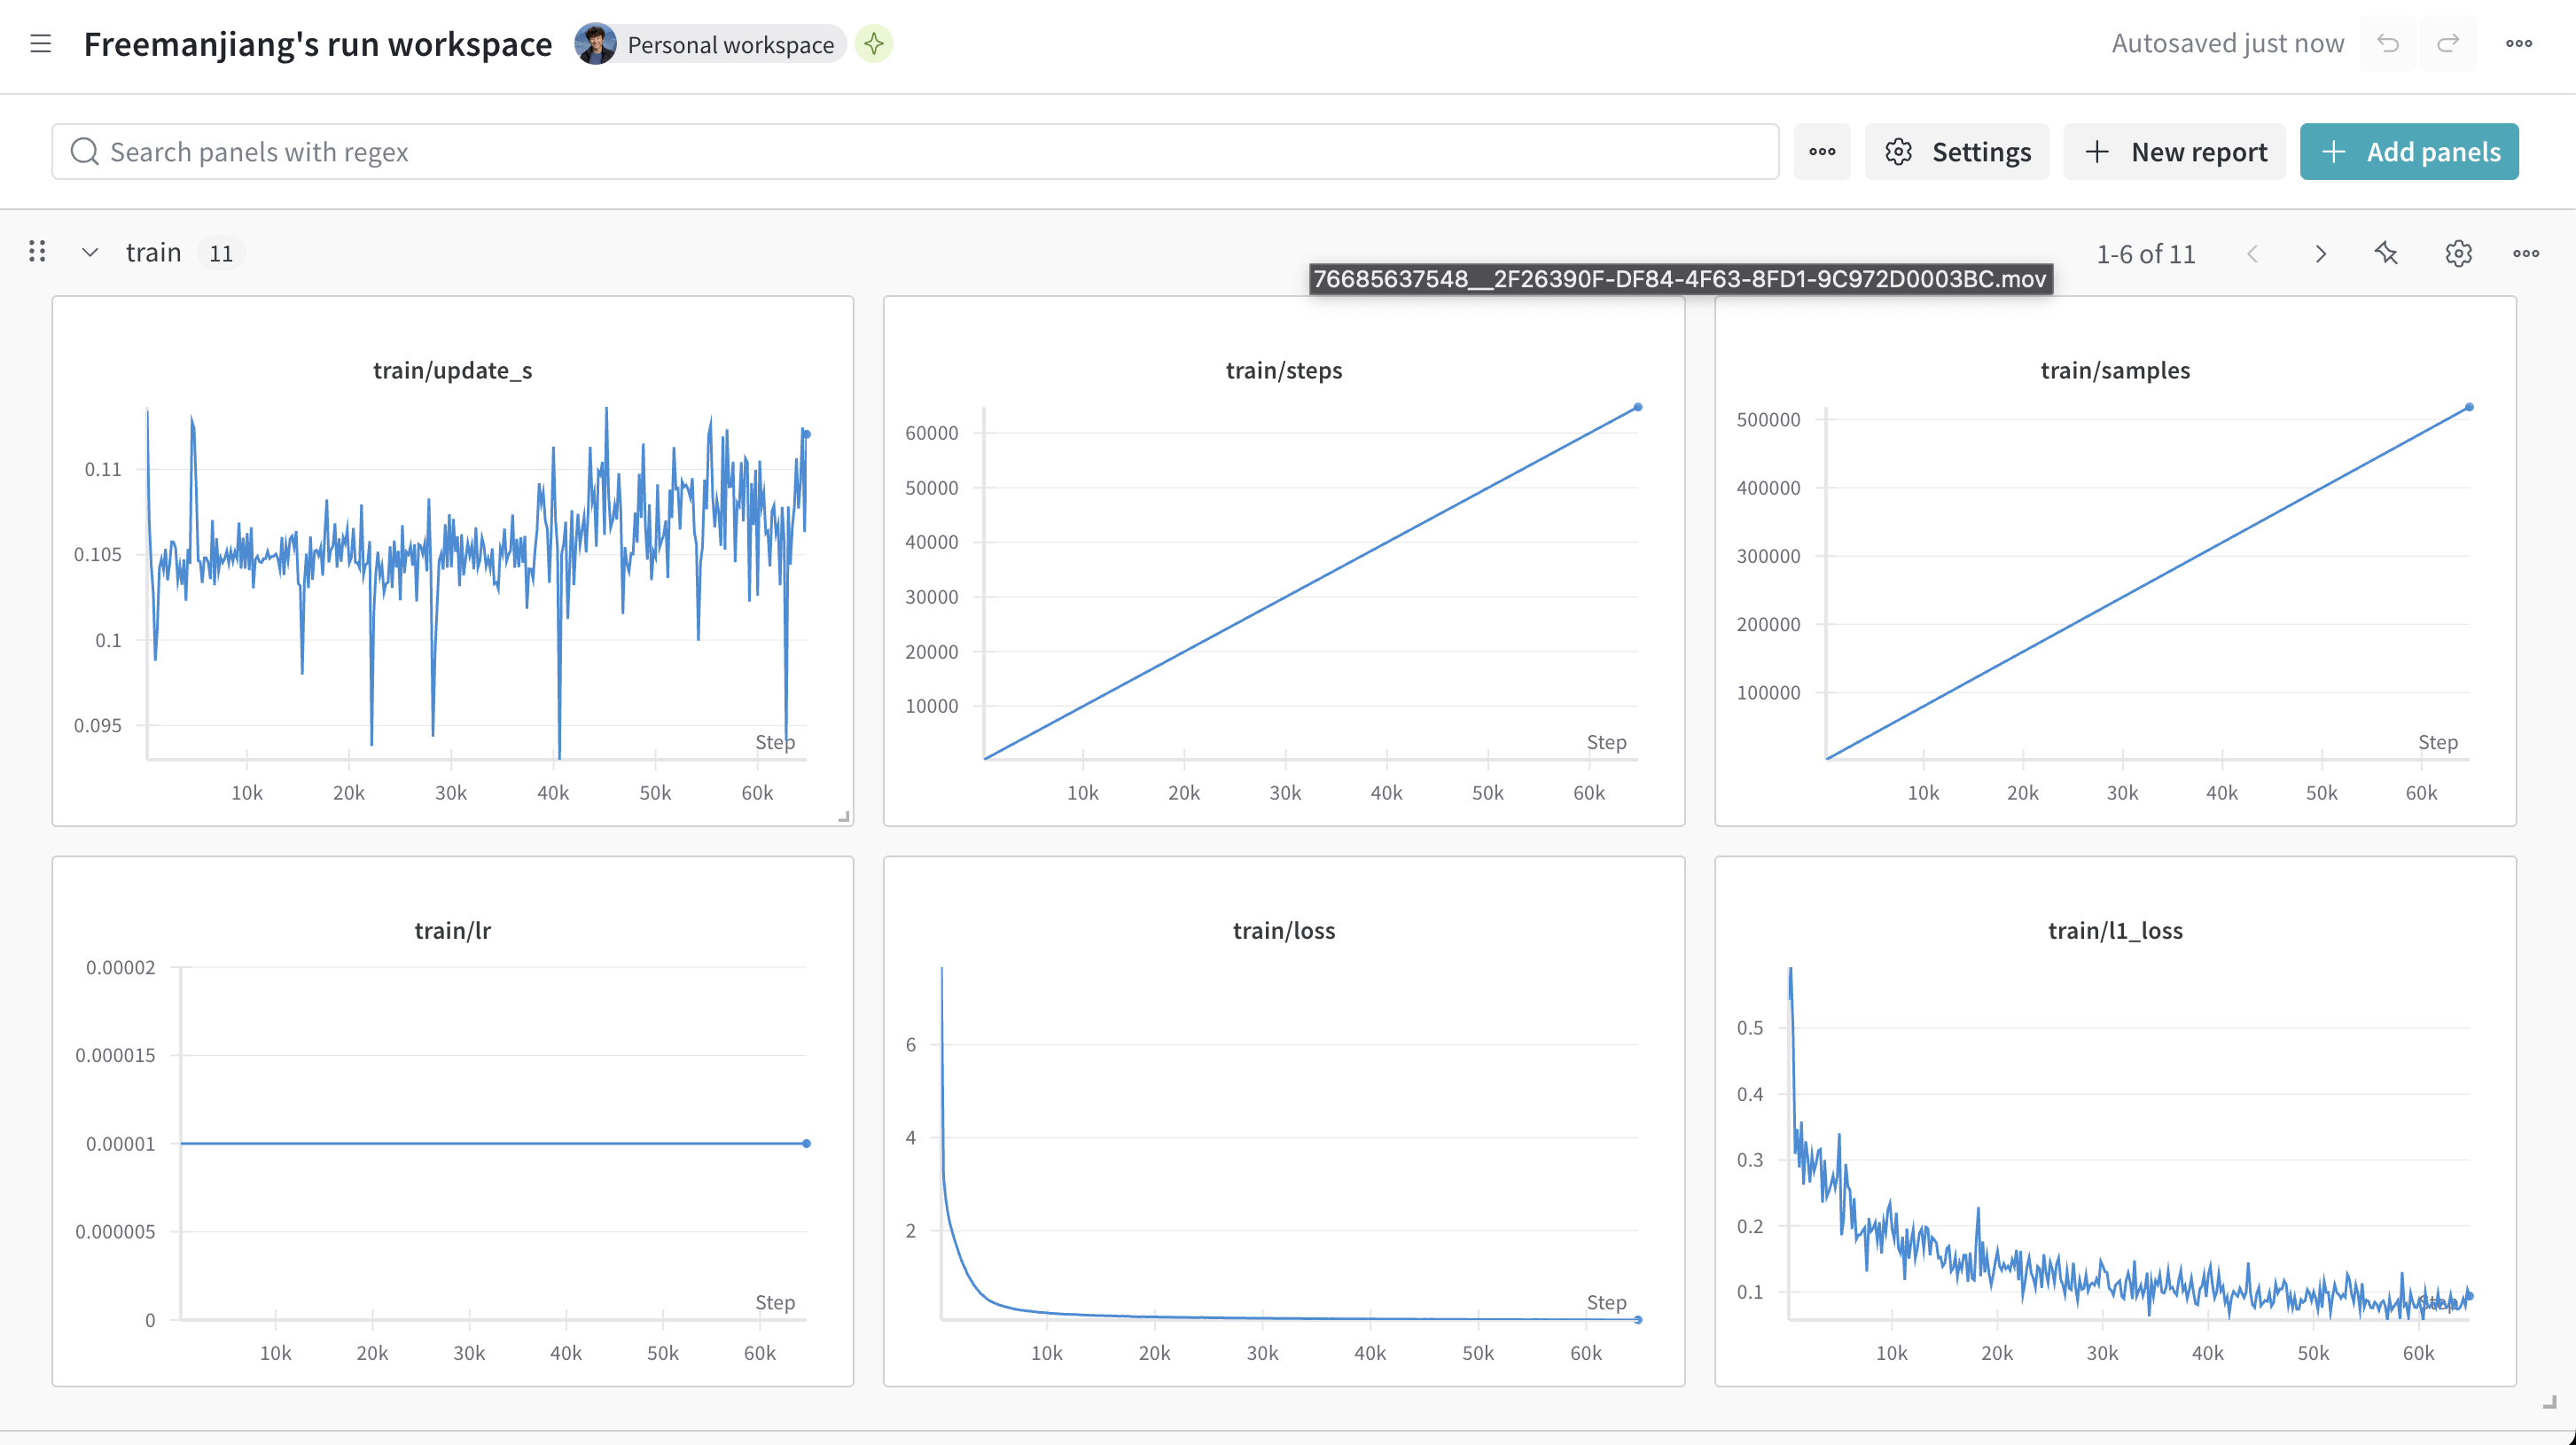This screenshot has width=2576, height=1445.
Task: Collapse the train section chevron
Action: click(90, 253)
